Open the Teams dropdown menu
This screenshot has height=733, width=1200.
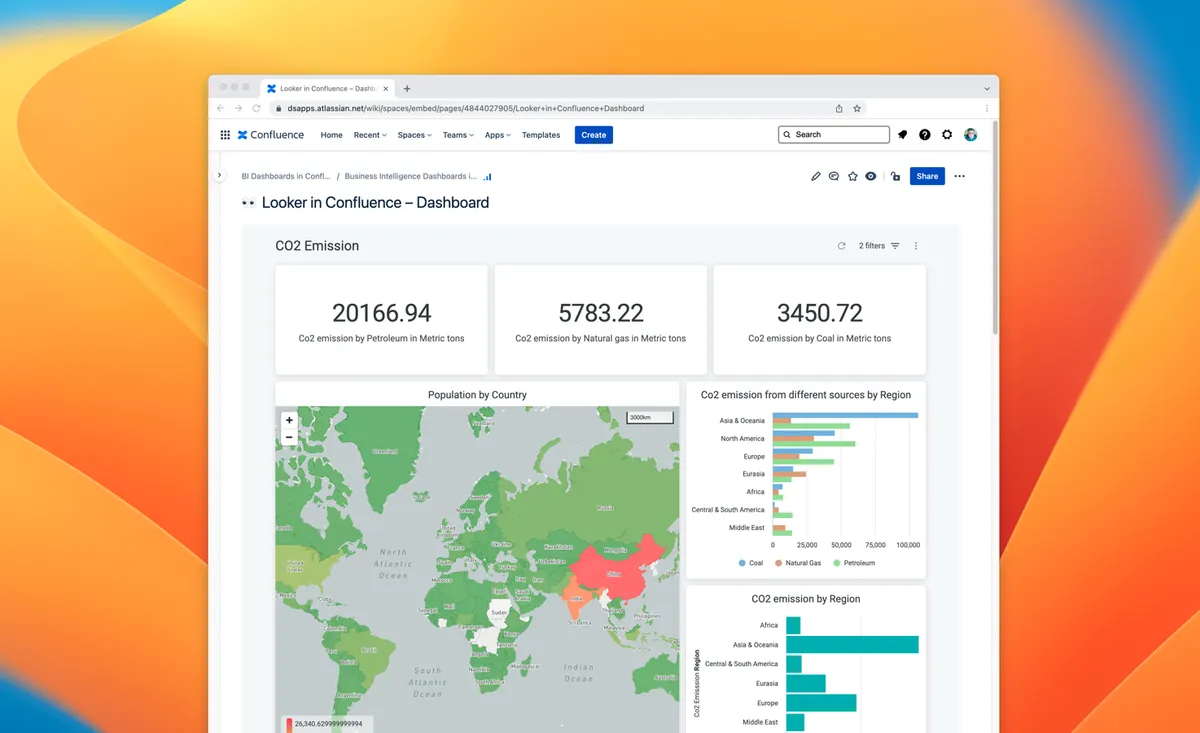coord(458,135)
